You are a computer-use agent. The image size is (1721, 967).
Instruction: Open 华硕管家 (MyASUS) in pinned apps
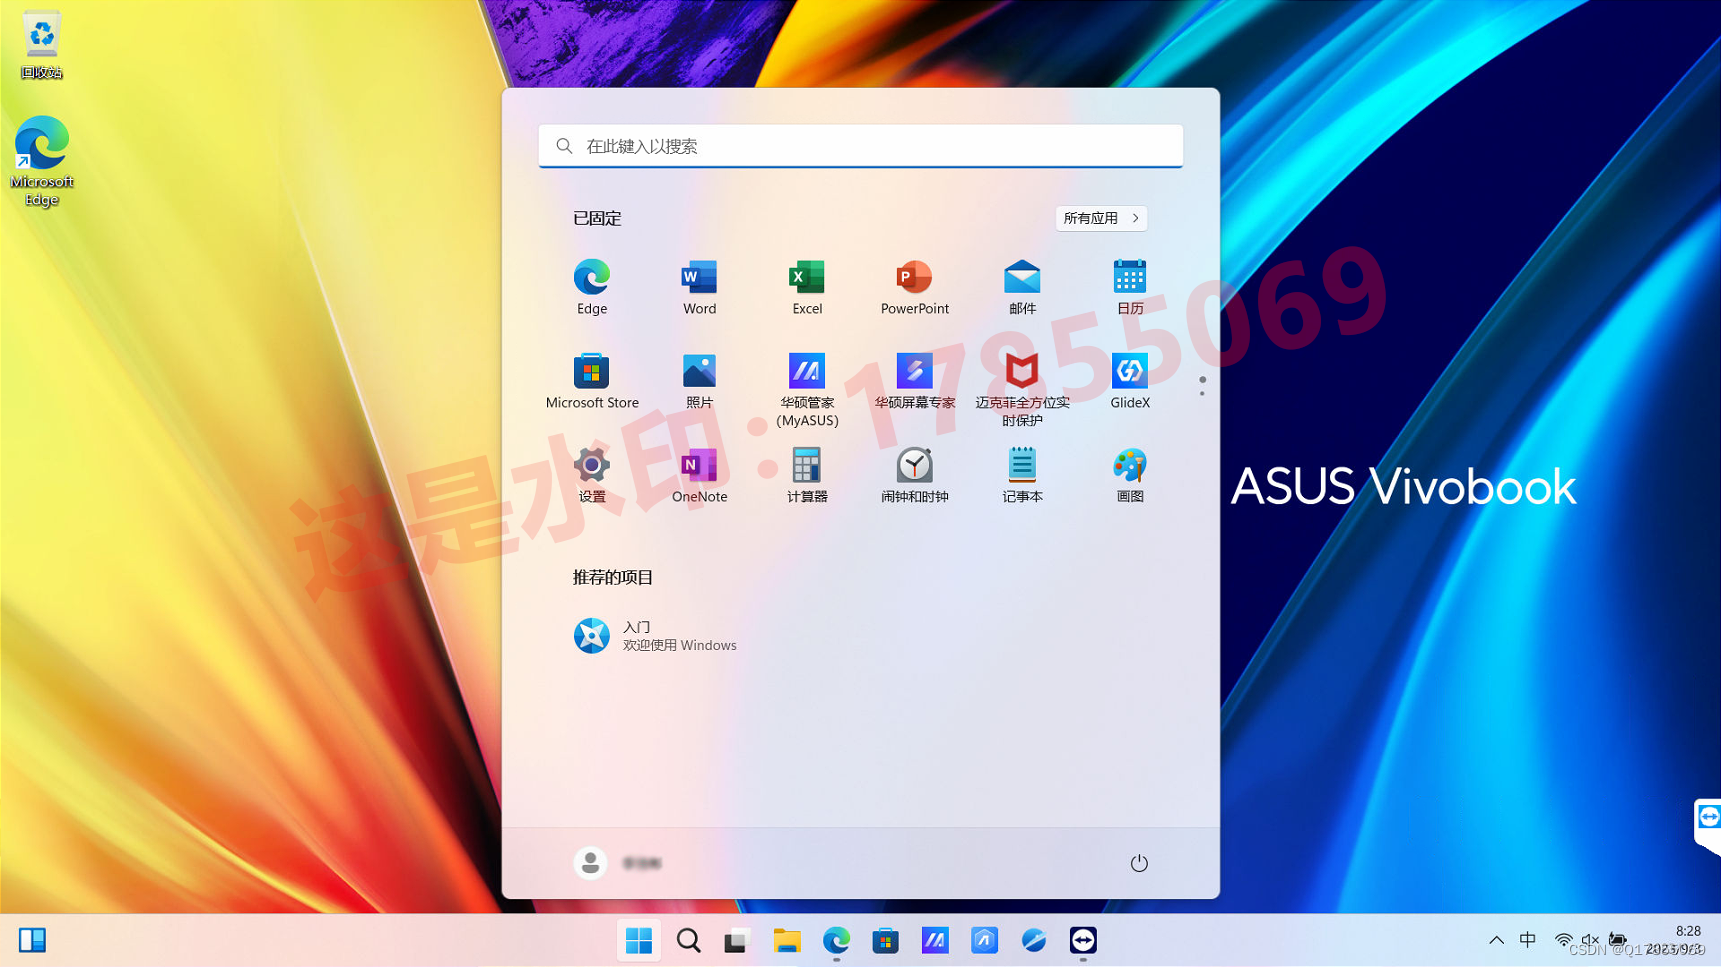[807, 389]
